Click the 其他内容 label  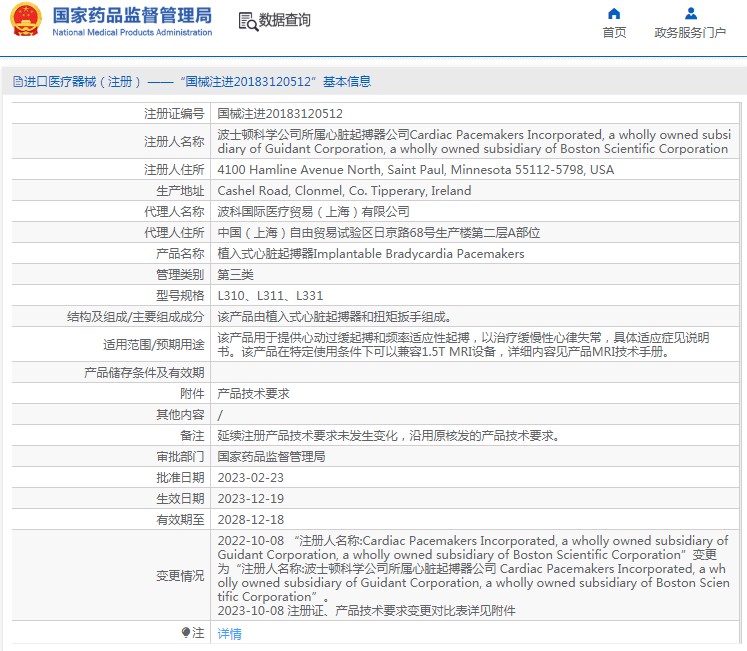(180, 415)
